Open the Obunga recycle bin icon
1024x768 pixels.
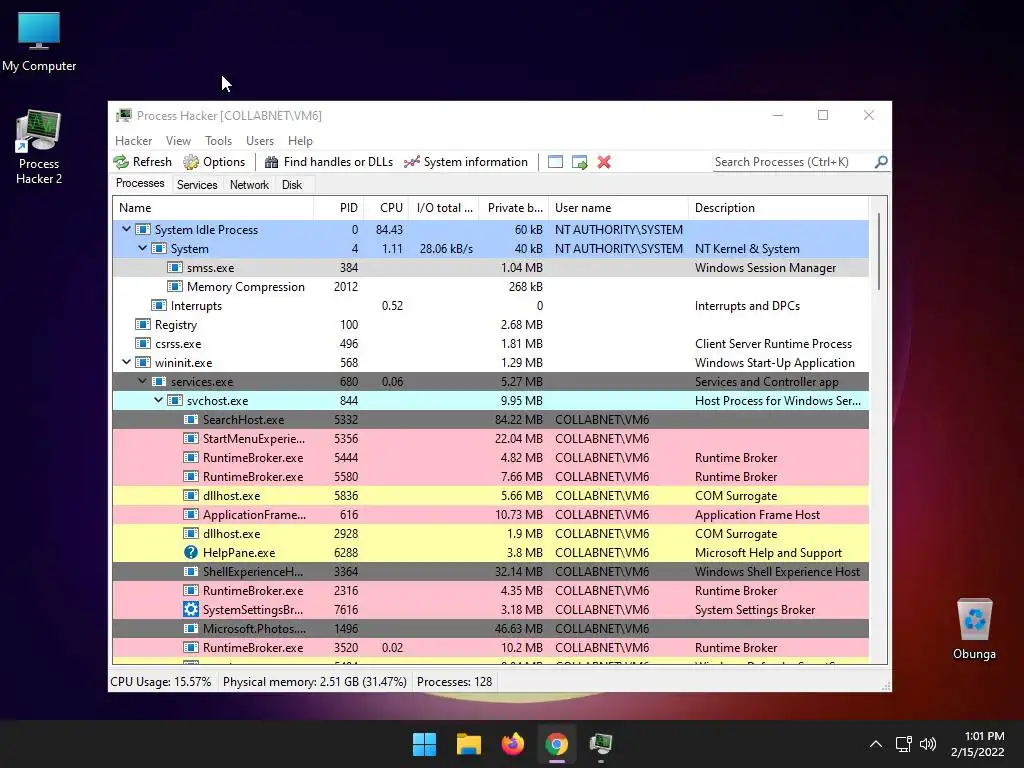974,629
